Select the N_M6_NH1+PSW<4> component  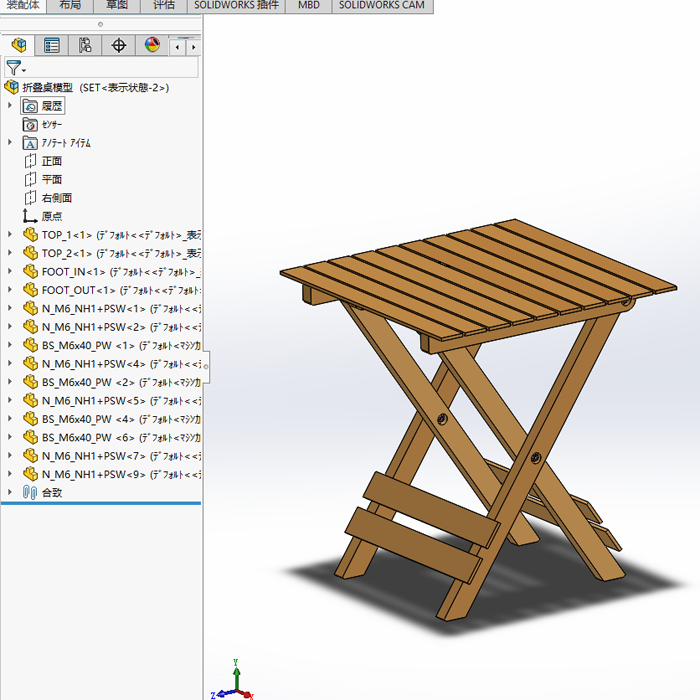(112, 364)
